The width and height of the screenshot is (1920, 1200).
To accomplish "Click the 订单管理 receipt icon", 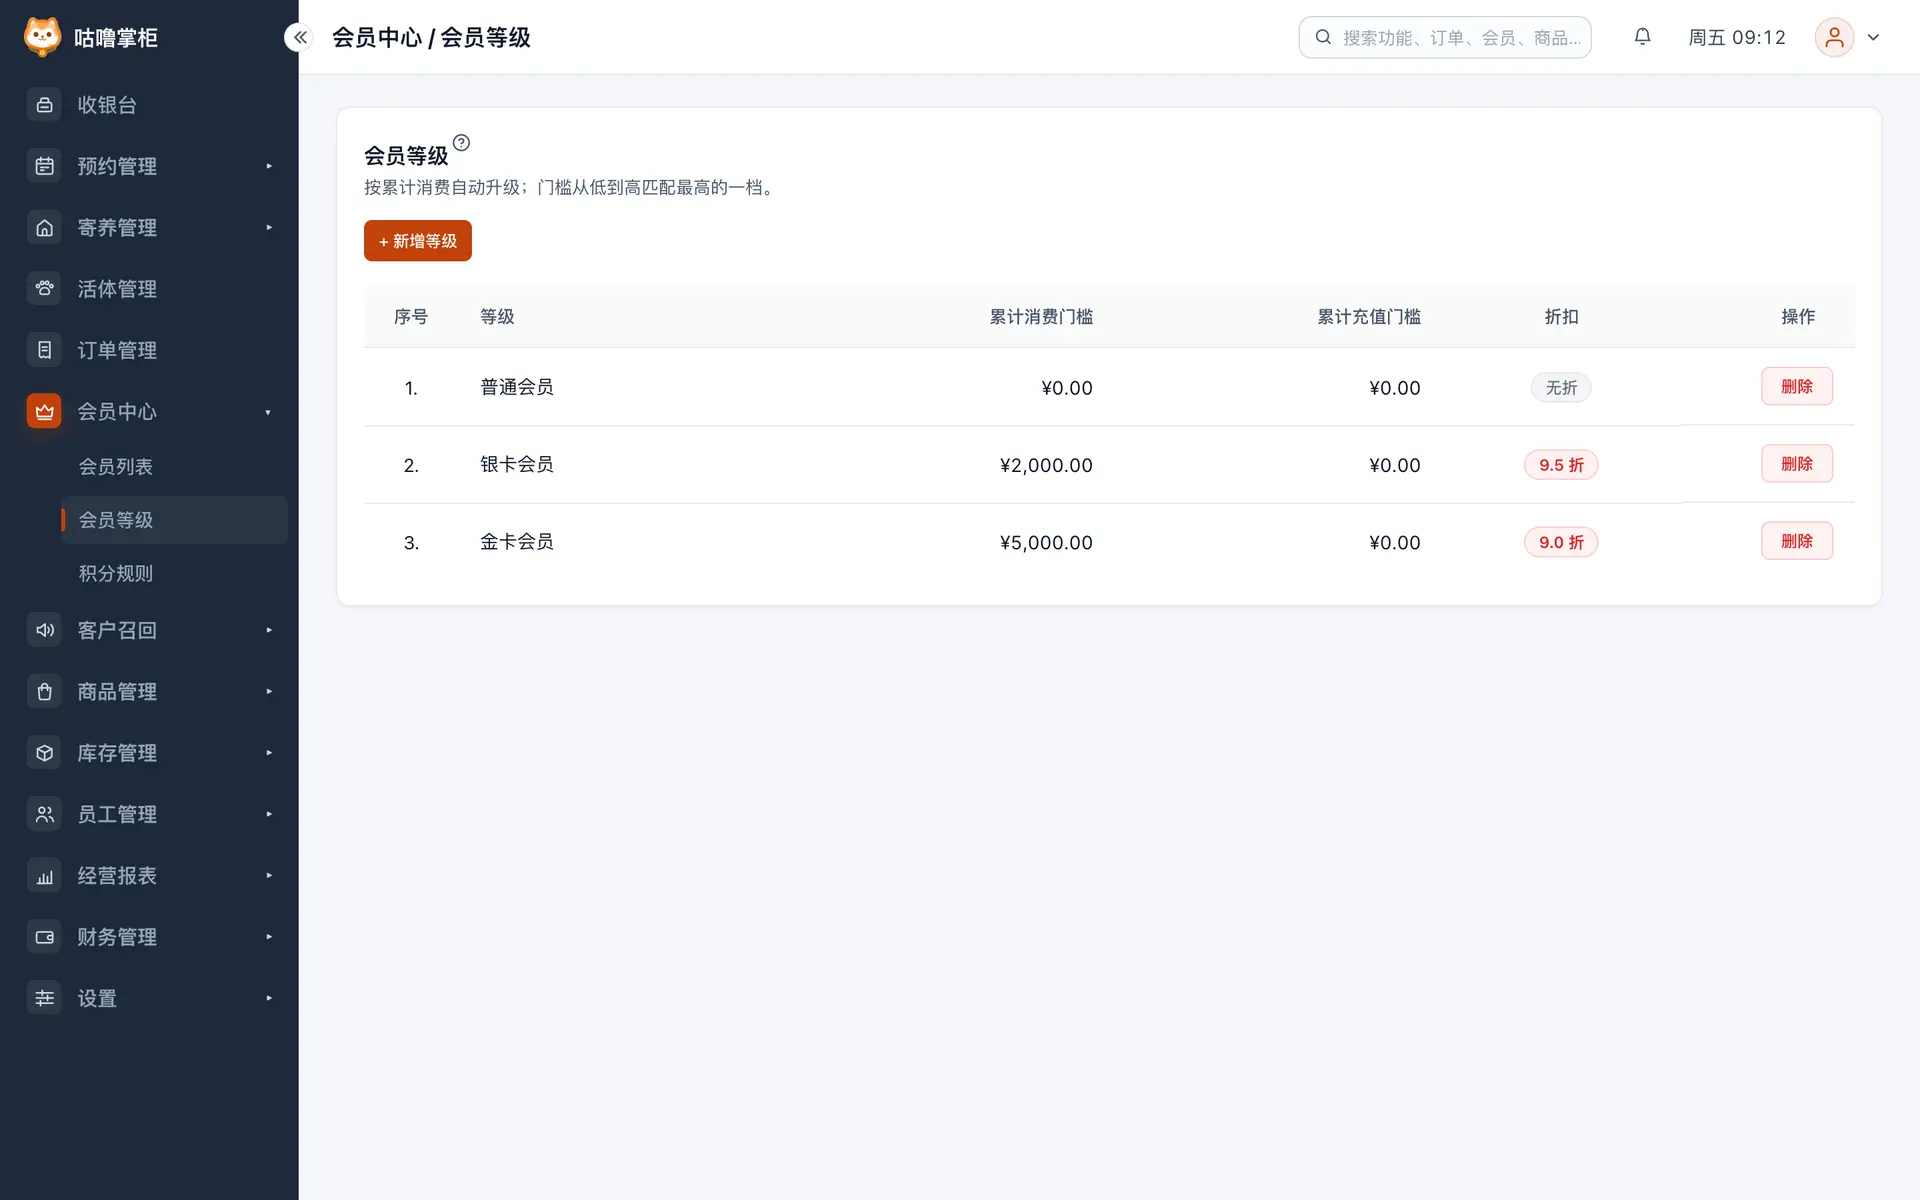I will [44, 350].
